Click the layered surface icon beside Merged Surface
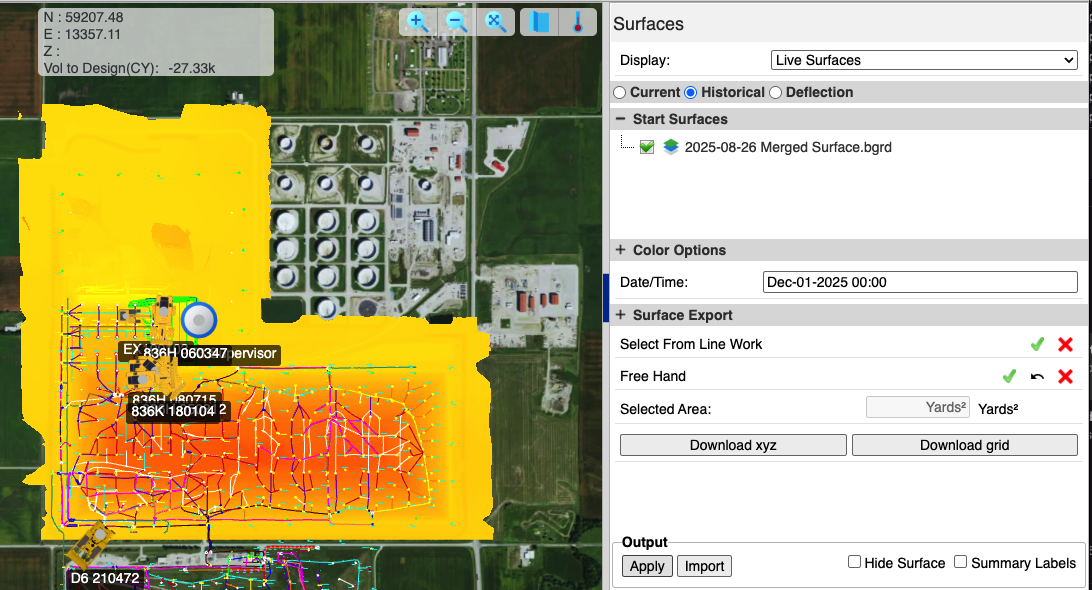This screenshot has height=590, width=1092. [x=671, y=147]
